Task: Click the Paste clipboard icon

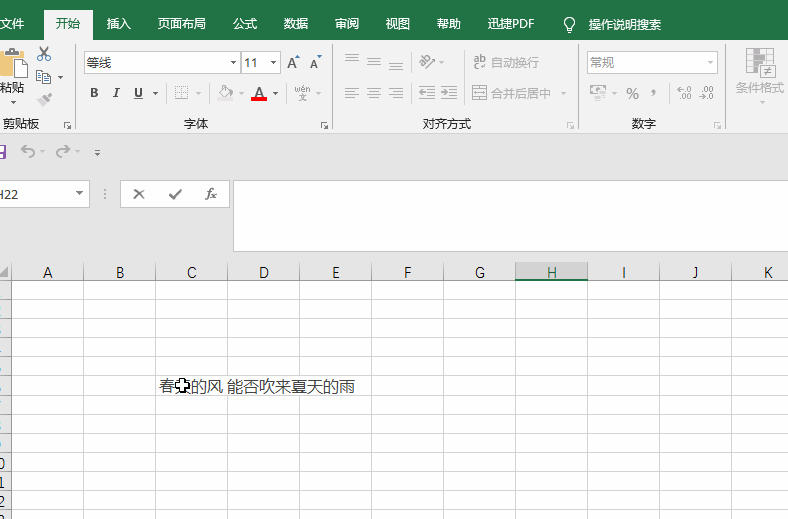Action: tap(14, 63)
